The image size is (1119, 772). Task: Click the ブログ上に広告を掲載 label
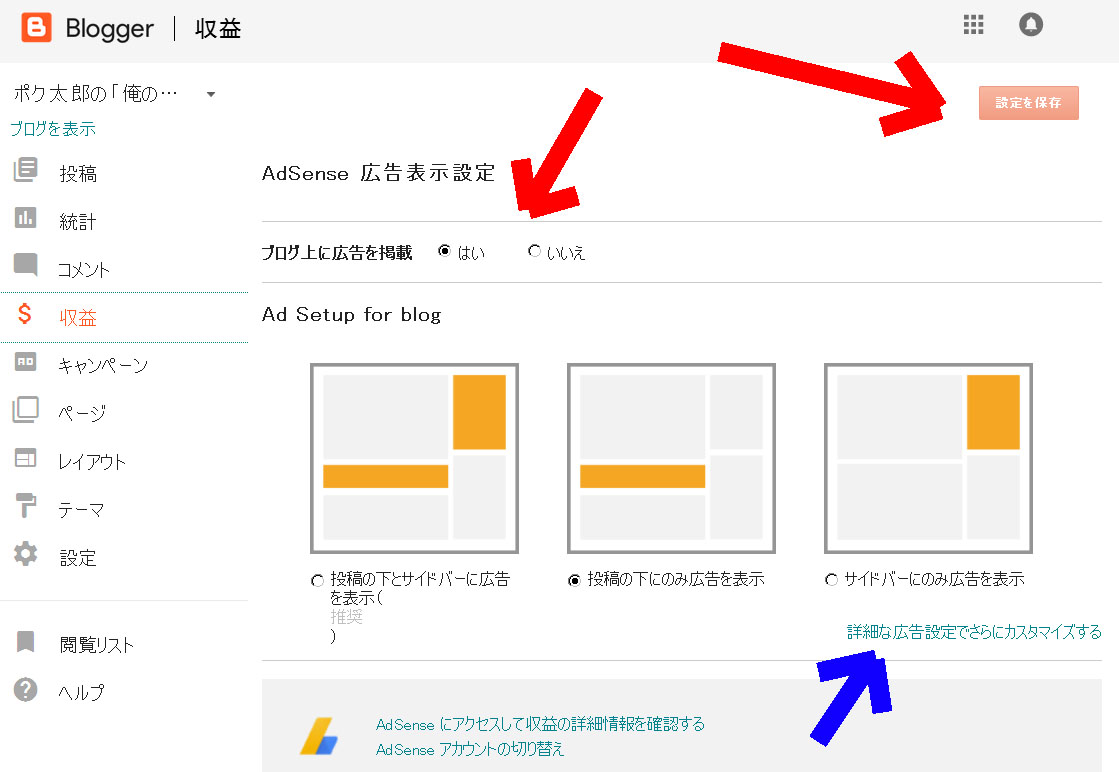337,253
